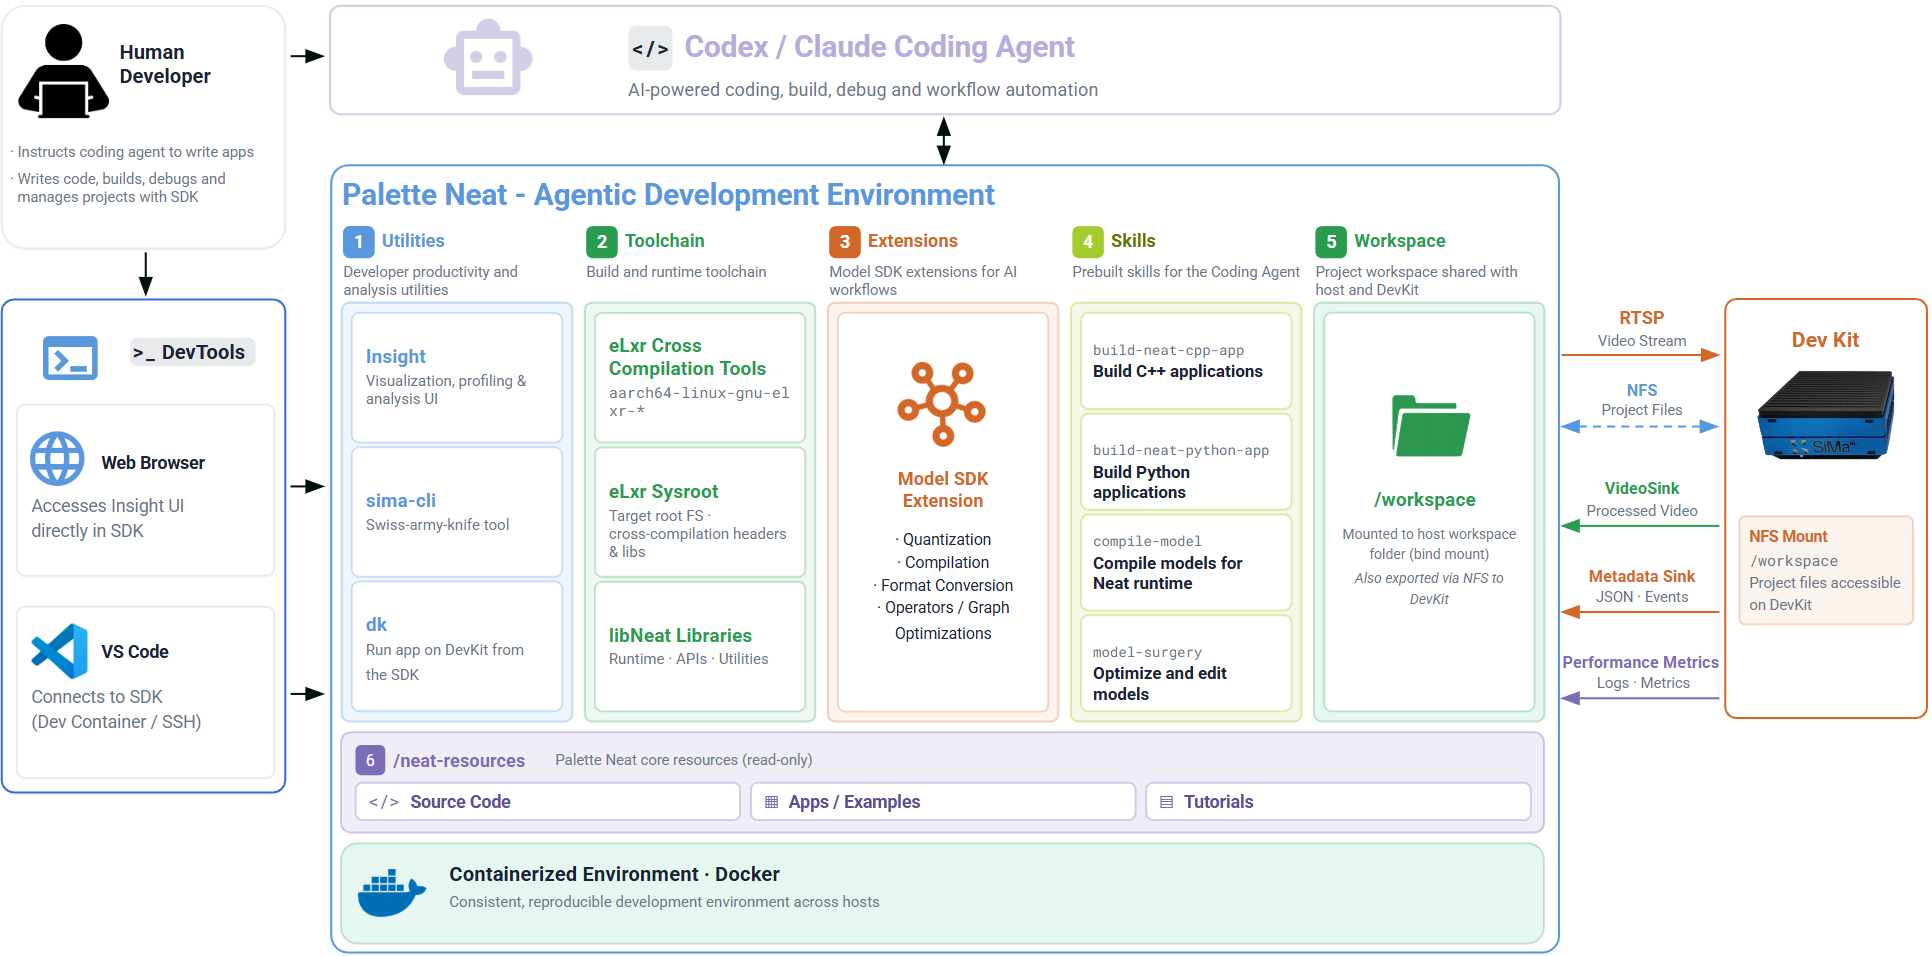Select the eLxr Sysroot card
This screenshot has height=956, width=1932.
(700, 512)
